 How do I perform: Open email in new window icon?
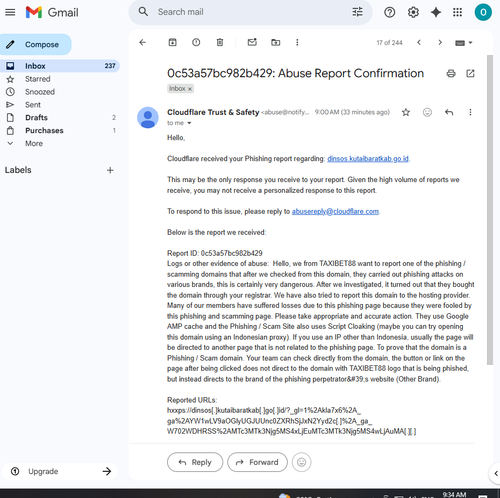click(x=470, y=73)
